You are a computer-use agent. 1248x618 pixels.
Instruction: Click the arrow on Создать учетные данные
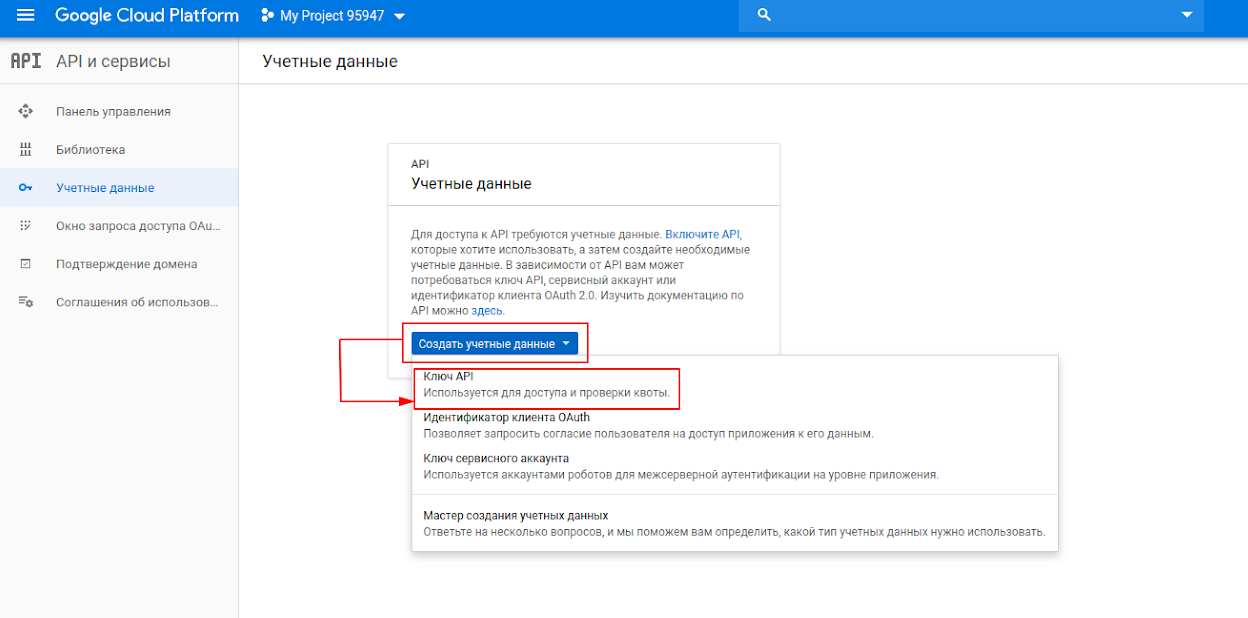[x=566, y=344]
